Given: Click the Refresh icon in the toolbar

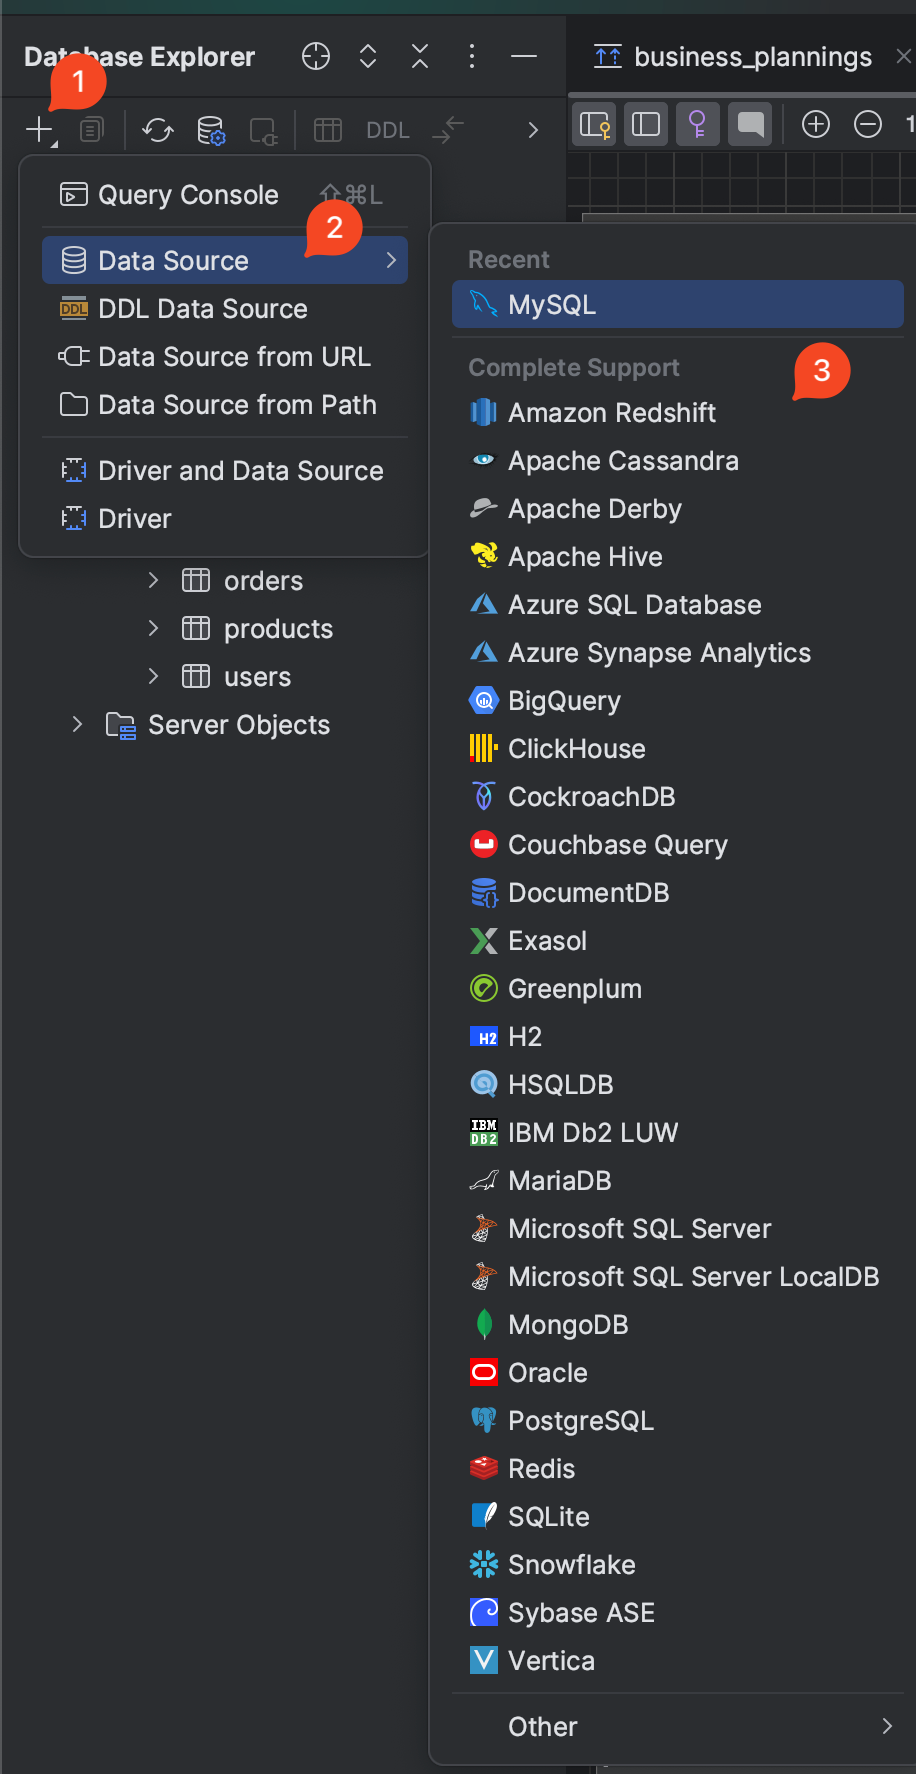Looking at the screenshot, I should [157, 129].
